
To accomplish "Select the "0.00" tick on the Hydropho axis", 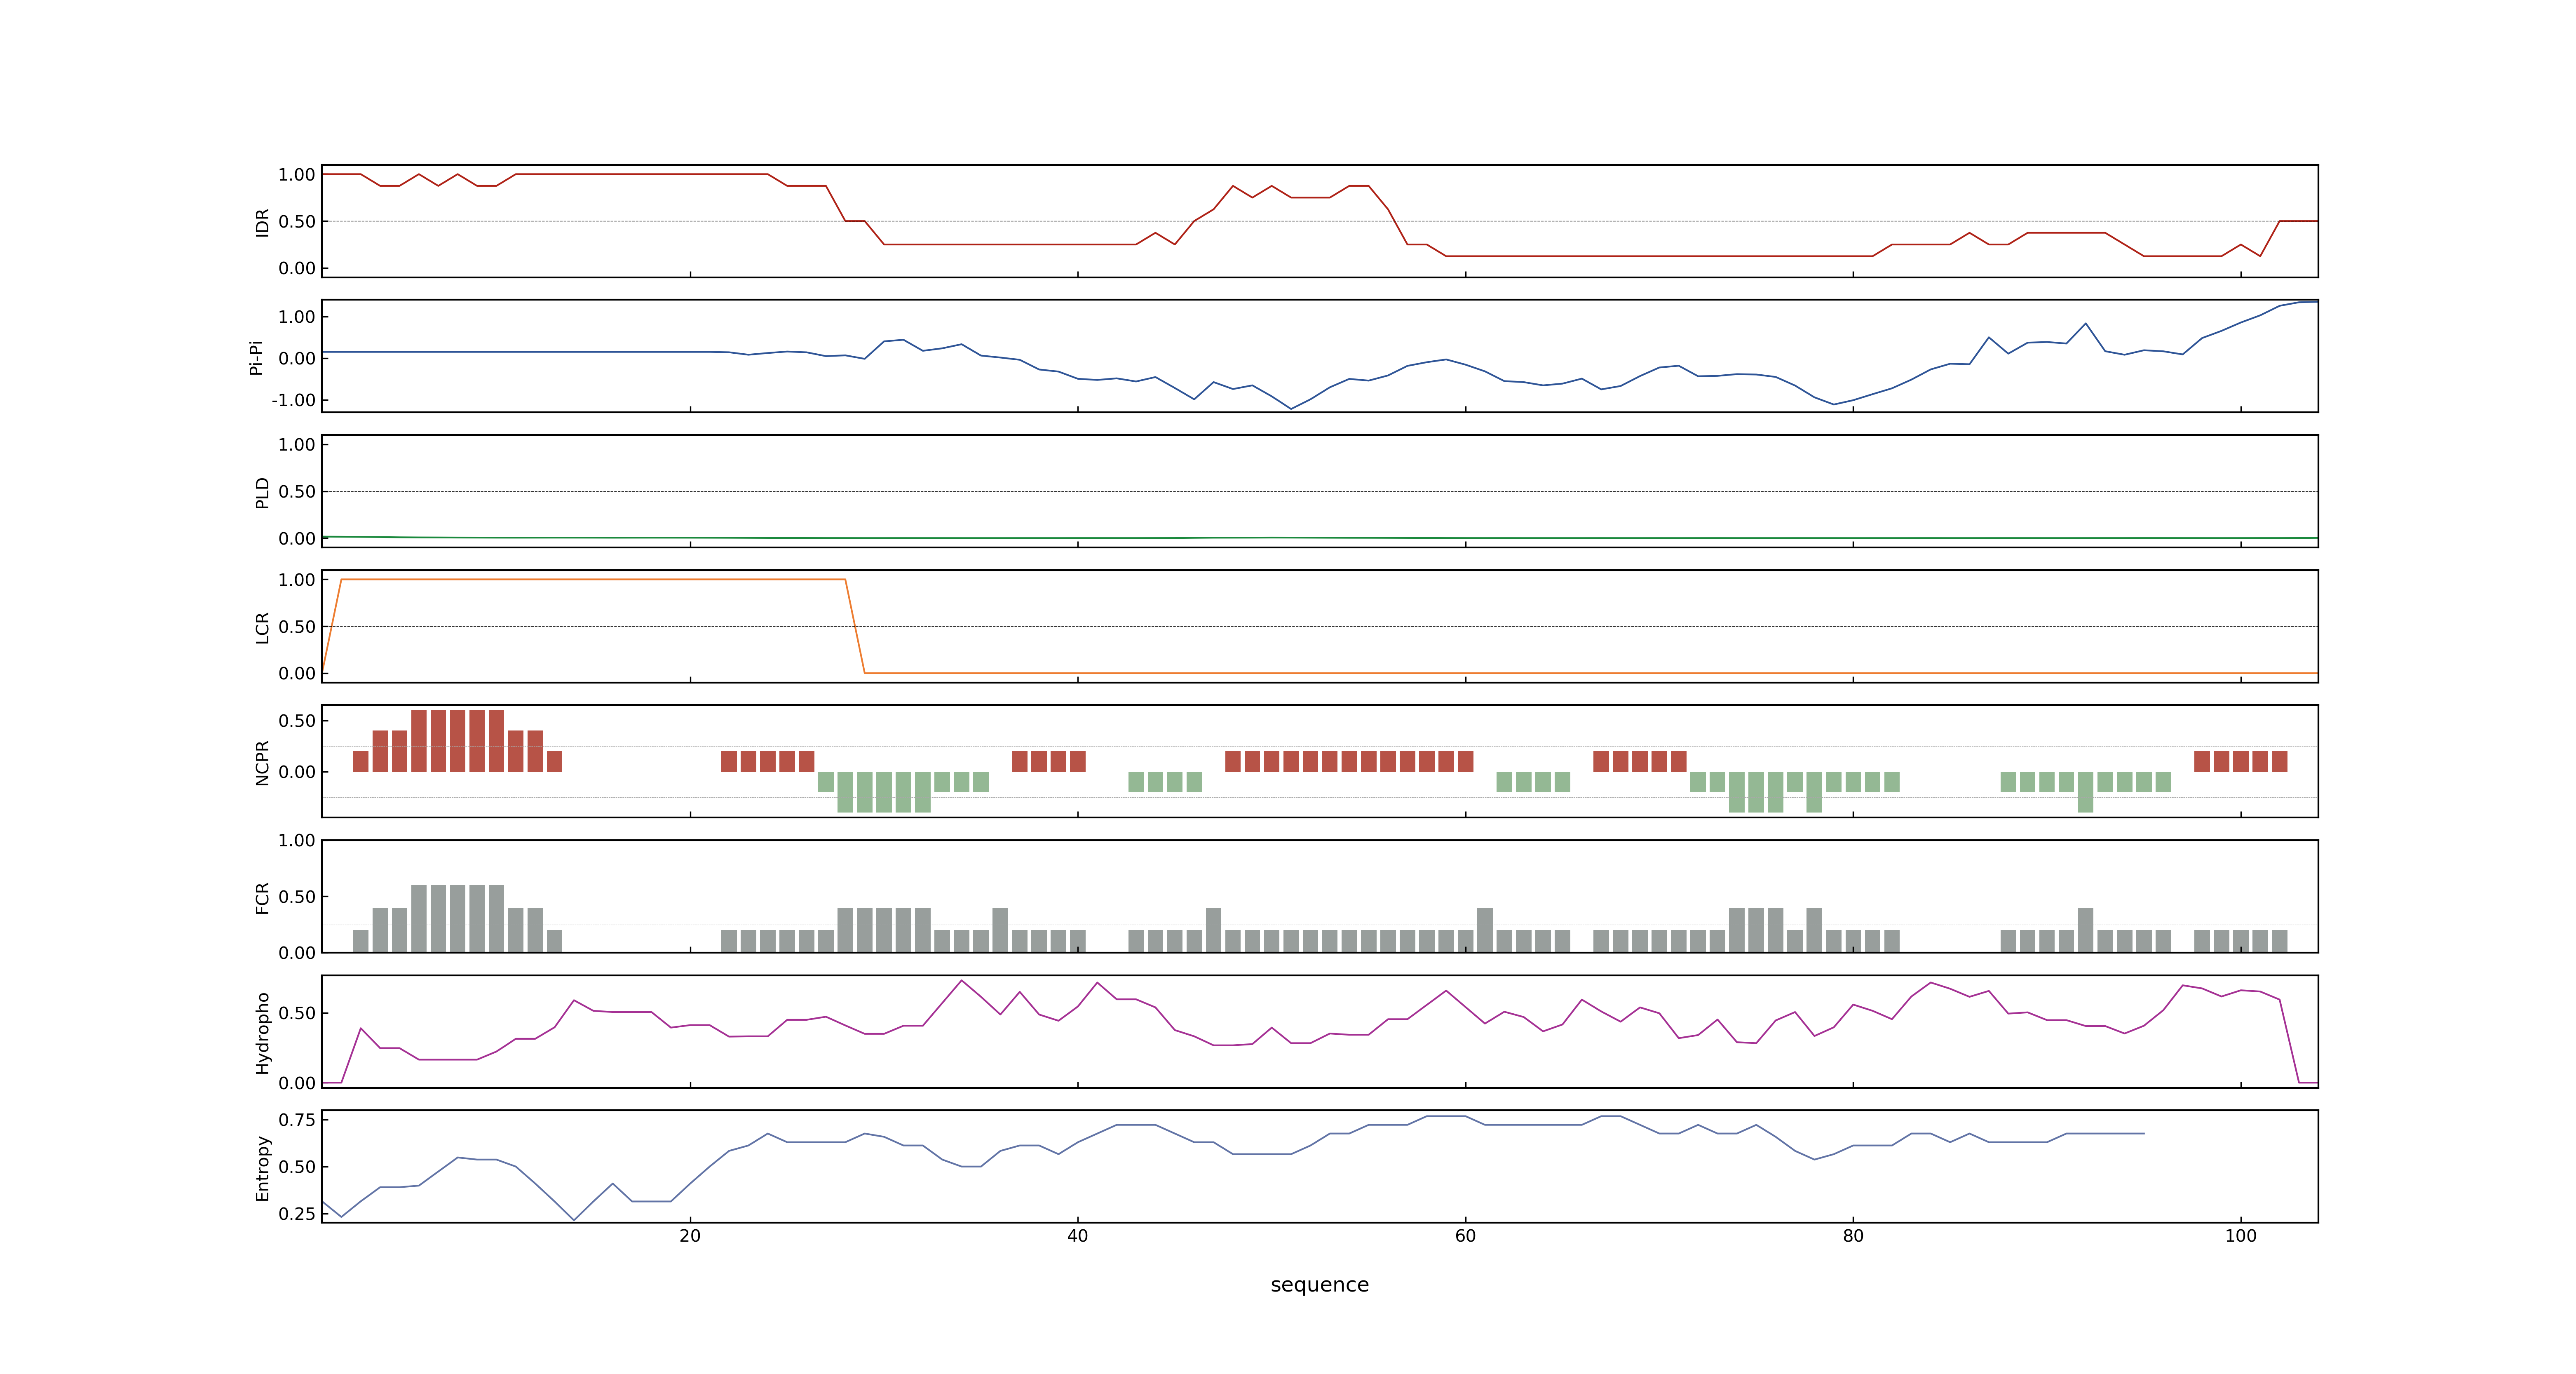I will 297,1082.
